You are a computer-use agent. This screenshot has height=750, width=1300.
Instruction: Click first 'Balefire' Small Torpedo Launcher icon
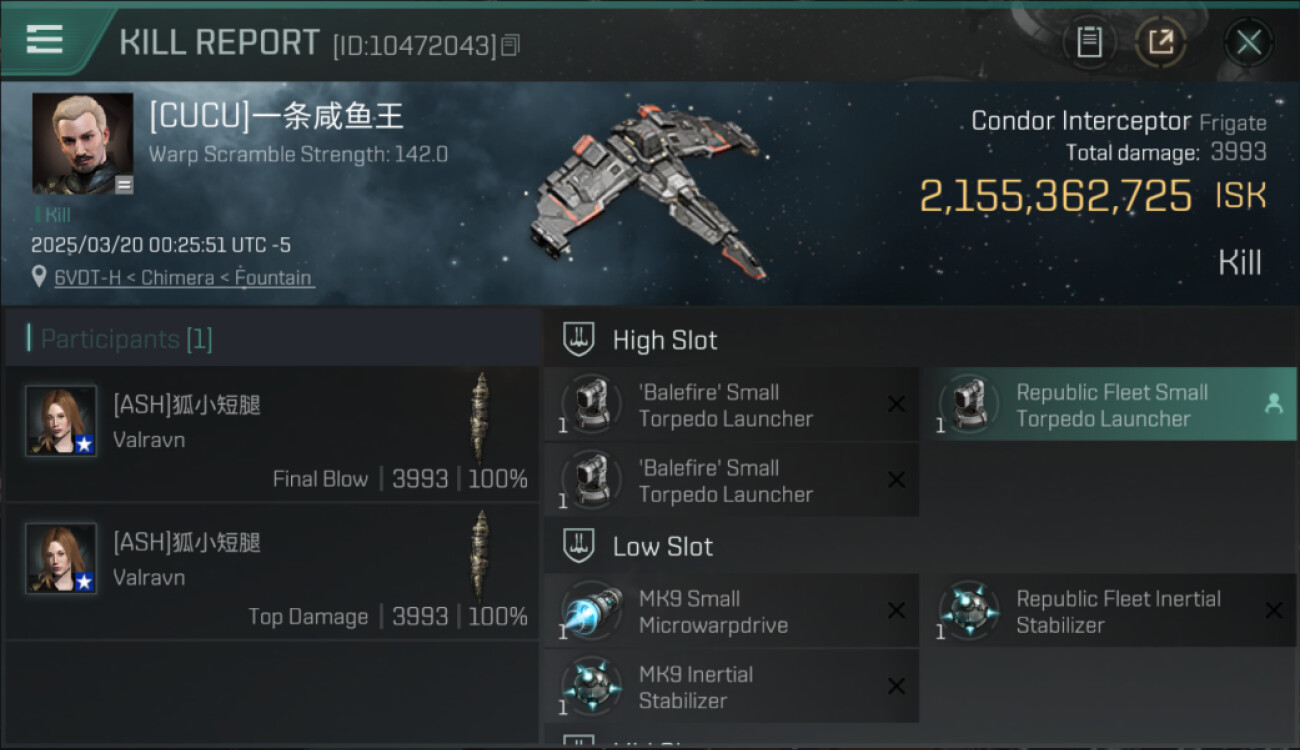click(592, 404)
